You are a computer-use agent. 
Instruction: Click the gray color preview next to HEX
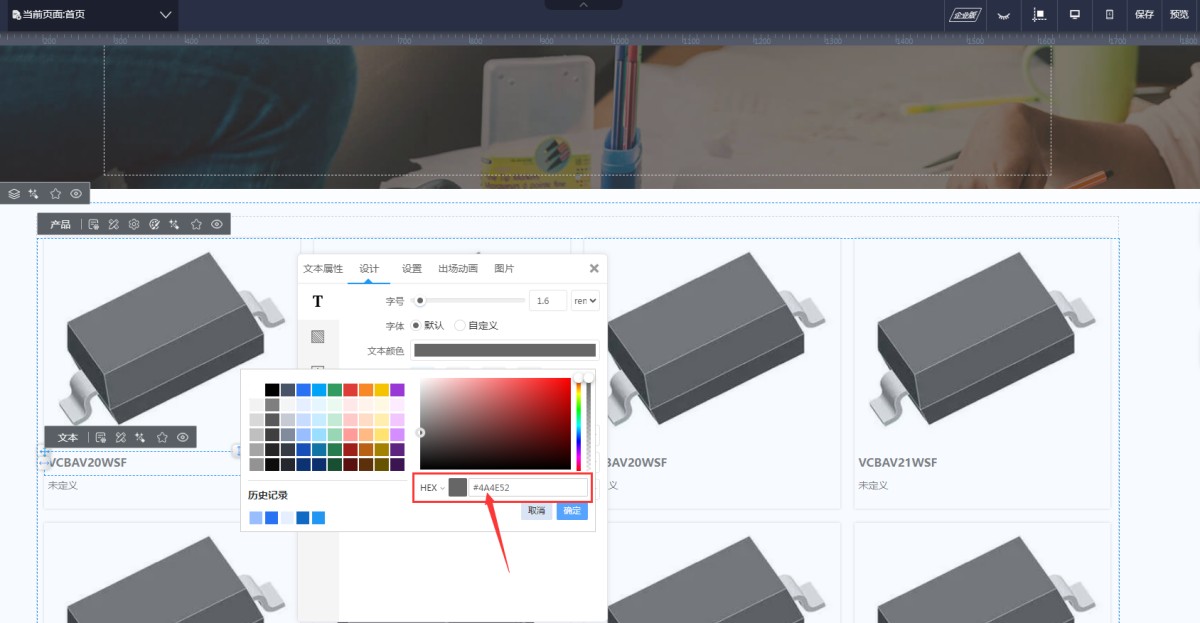pyautogui.click(x=458, y=487)
